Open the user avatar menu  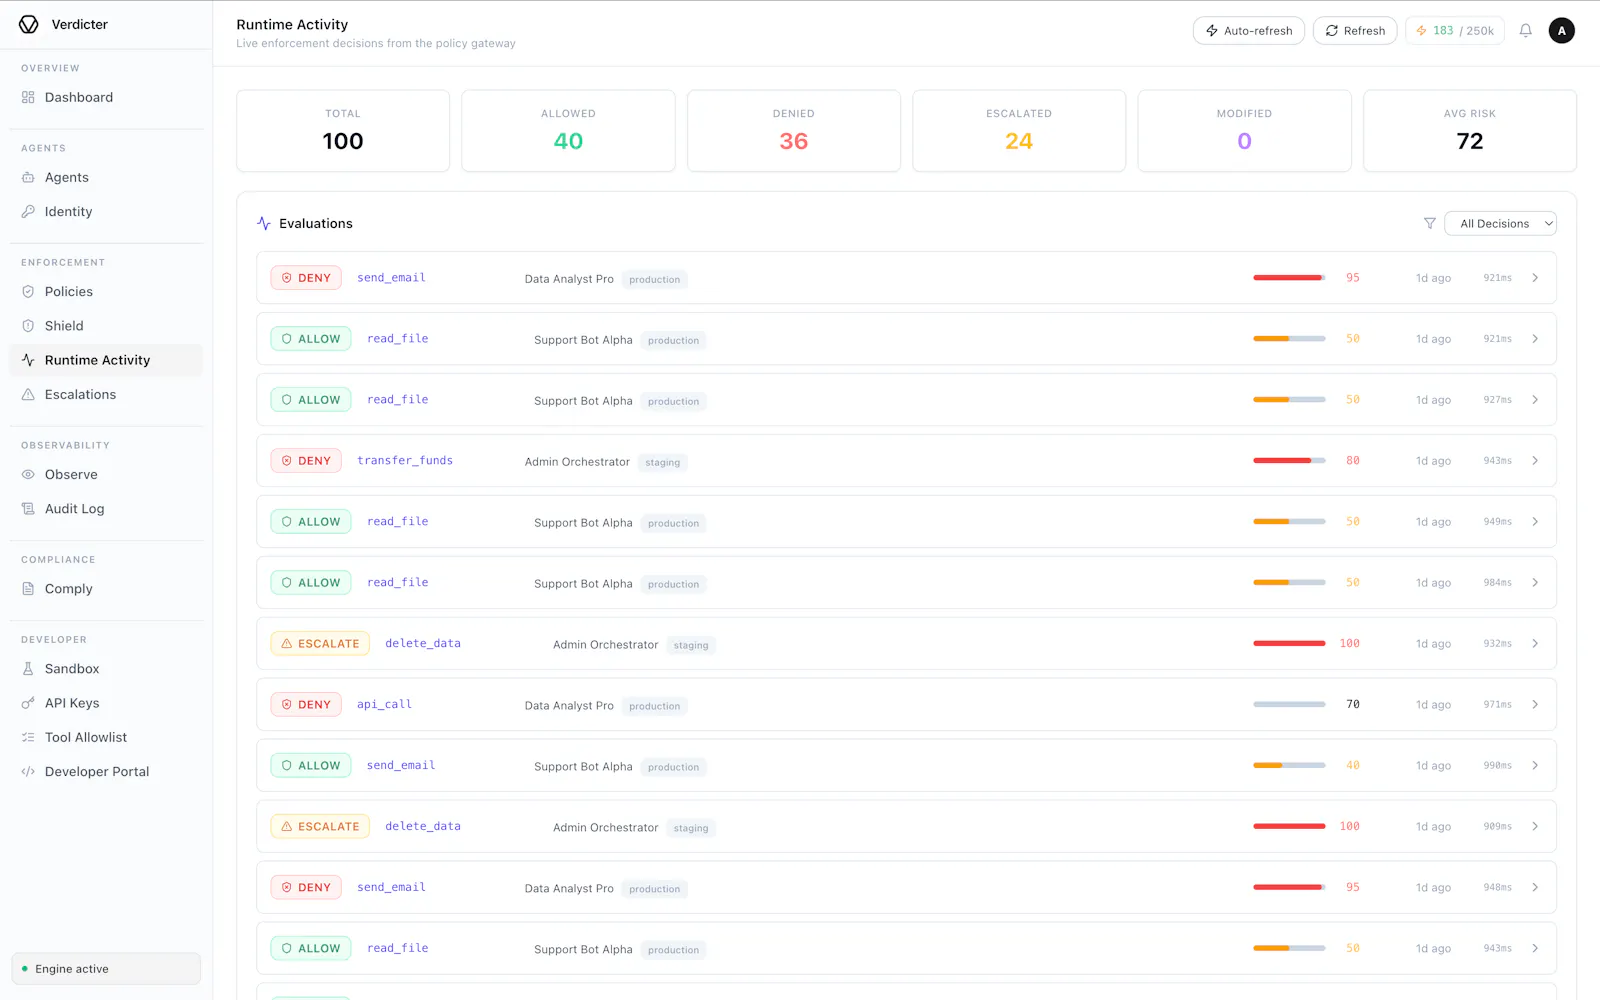(1562, 31)
